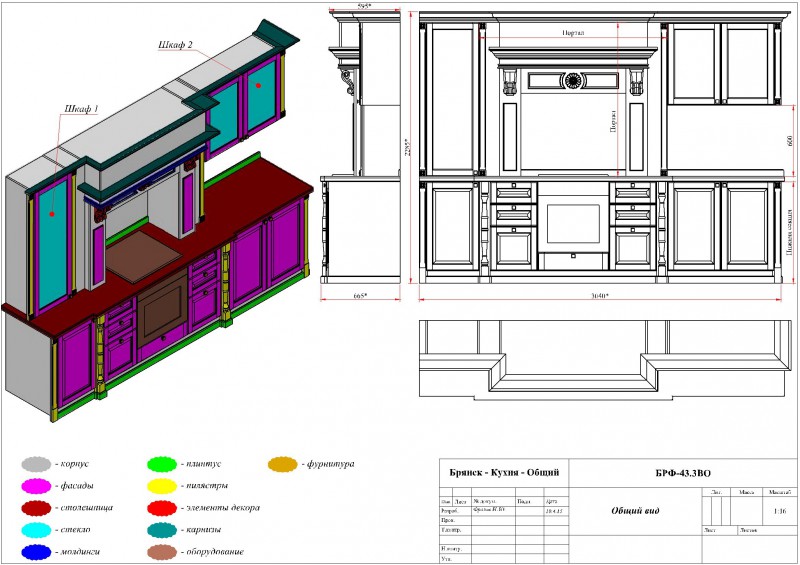Click the 'Нижняя секция' dimension label
This screenshot has height=565, width=800.
point(790,233)
